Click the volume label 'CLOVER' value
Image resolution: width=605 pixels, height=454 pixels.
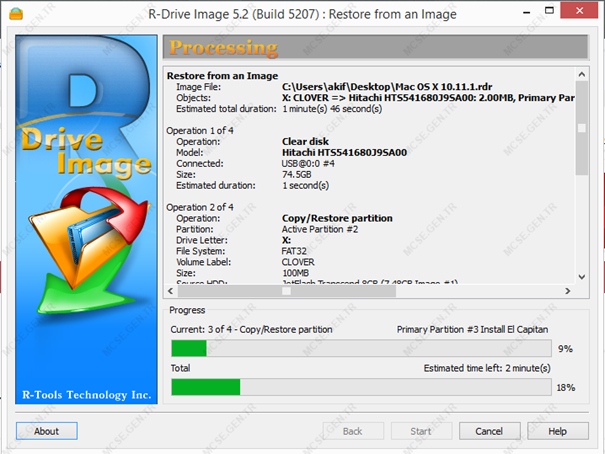tap(298, 262)
